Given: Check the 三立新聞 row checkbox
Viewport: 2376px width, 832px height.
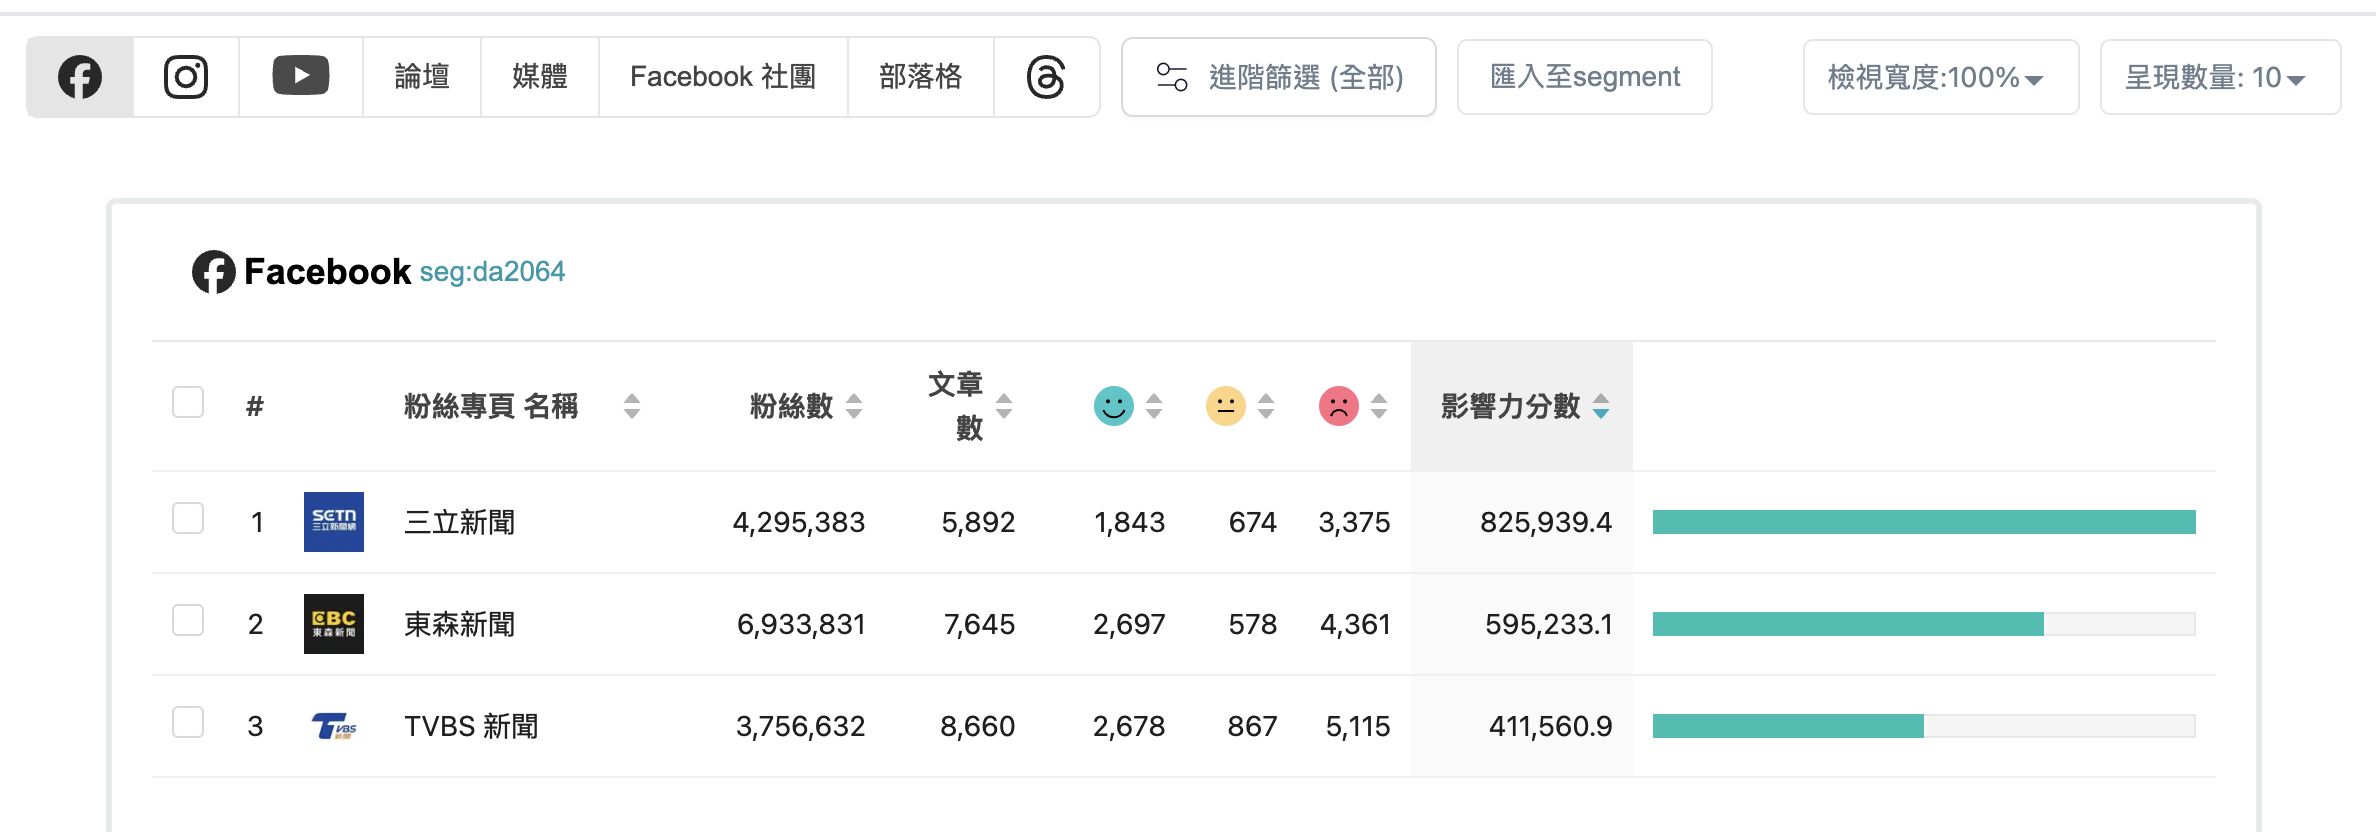Looking at the screenshot, I should [188, 518].
